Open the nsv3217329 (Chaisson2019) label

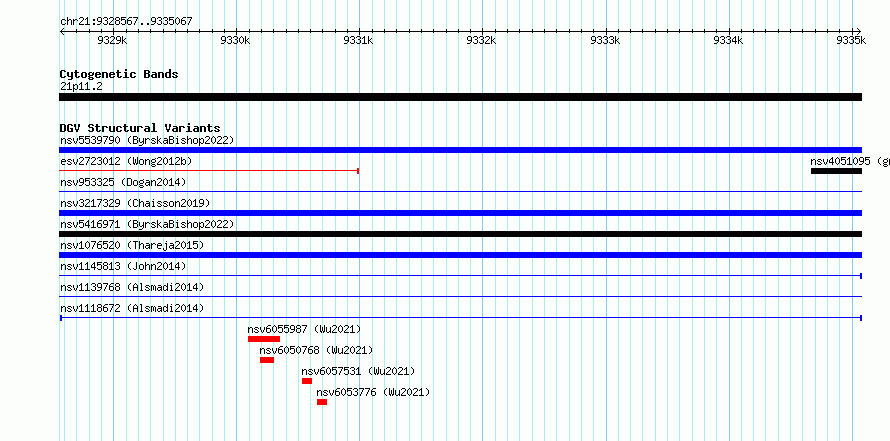click(135, 203)
